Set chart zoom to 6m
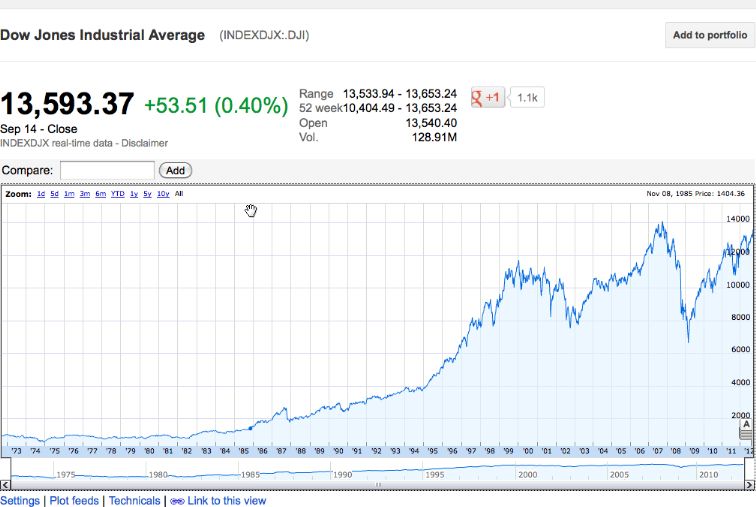This screenshot has height=507, width=756. click(x=100, y=194)
